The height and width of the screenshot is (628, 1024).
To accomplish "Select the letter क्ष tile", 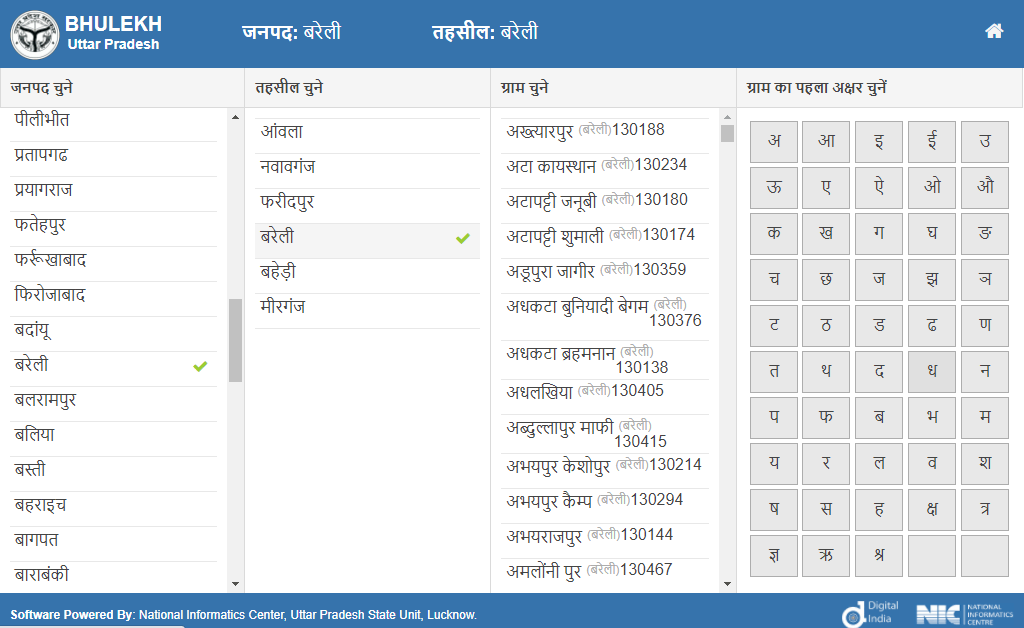I will coord(932,509).
